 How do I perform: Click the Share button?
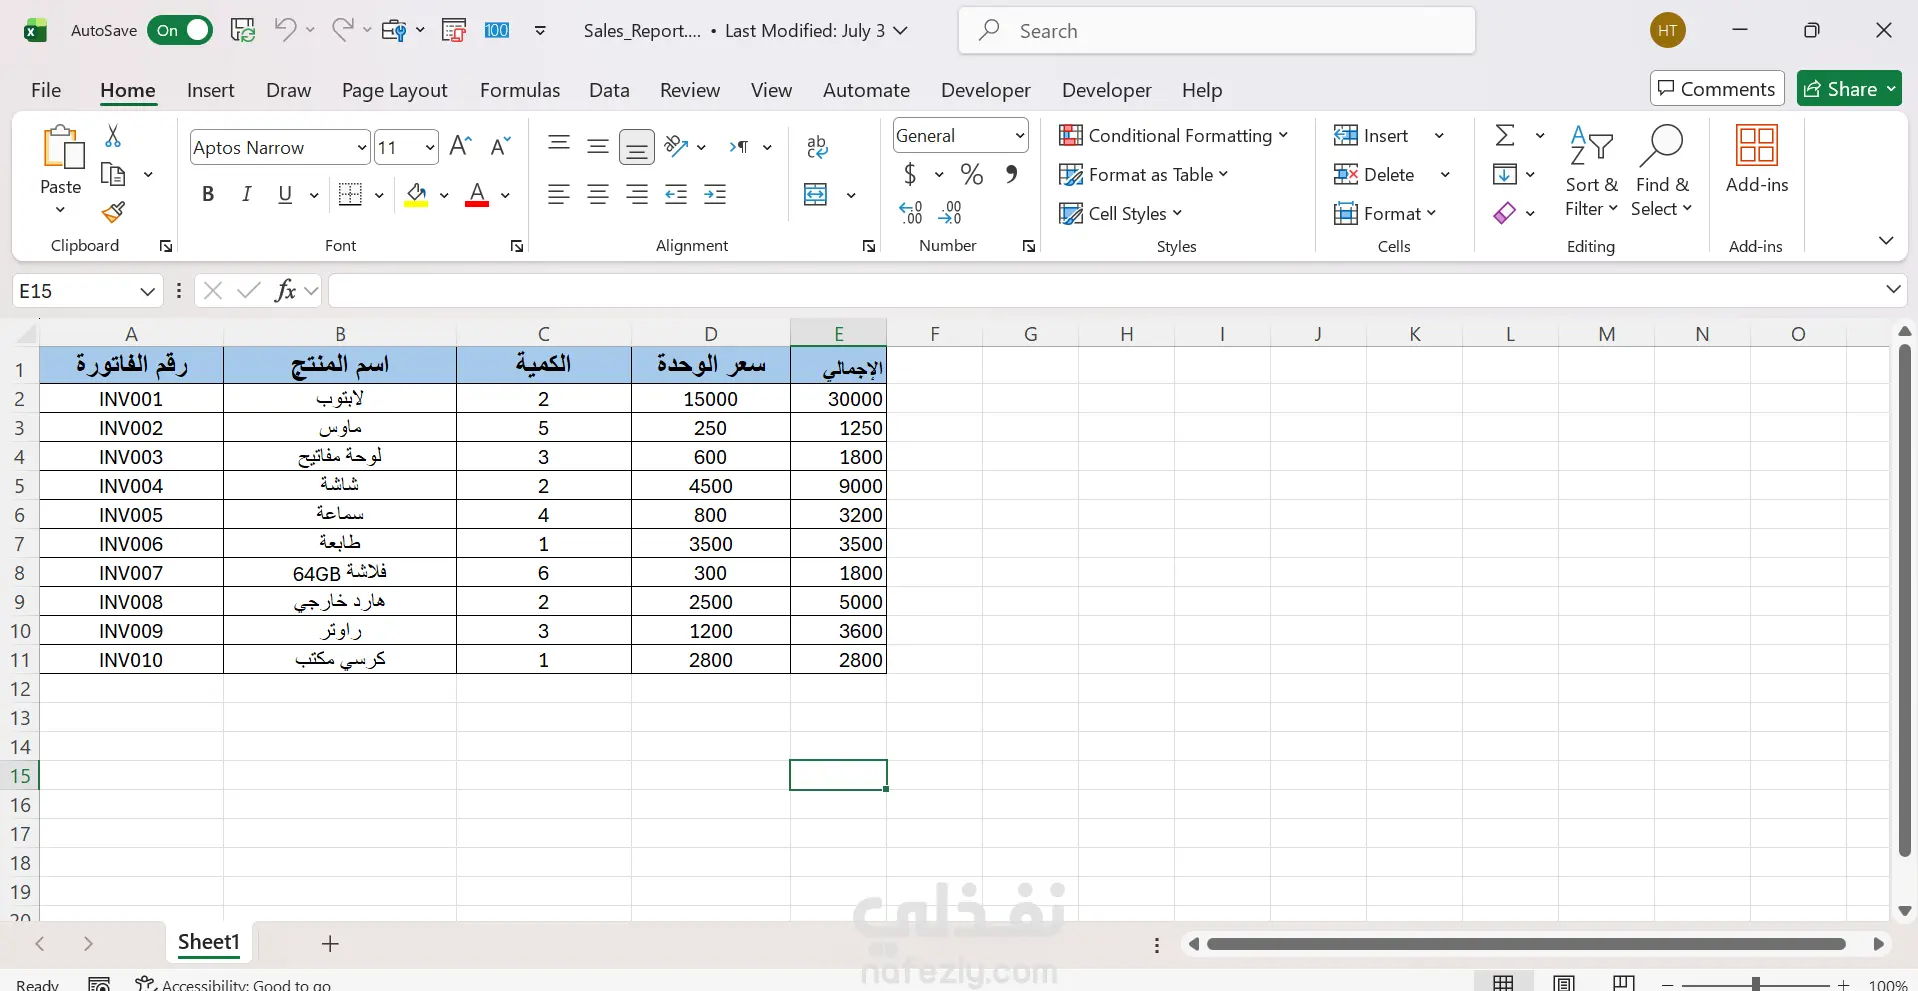(1849, 89)
